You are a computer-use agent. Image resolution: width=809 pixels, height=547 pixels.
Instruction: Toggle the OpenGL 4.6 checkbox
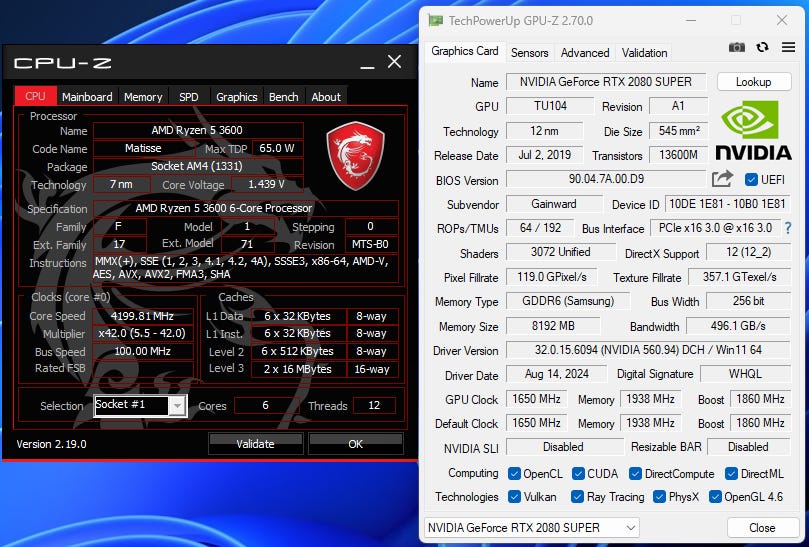click(715, 496)
